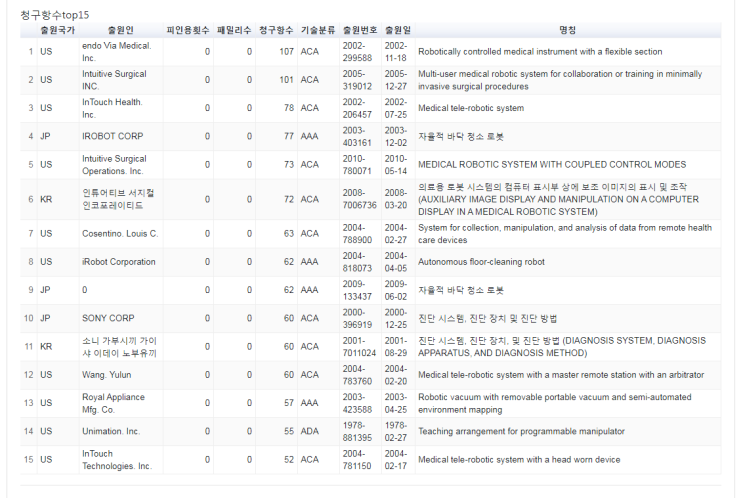Select applicant InTouch Health, Inc.
Screen dimensions: 743x498
click(112, 108)
